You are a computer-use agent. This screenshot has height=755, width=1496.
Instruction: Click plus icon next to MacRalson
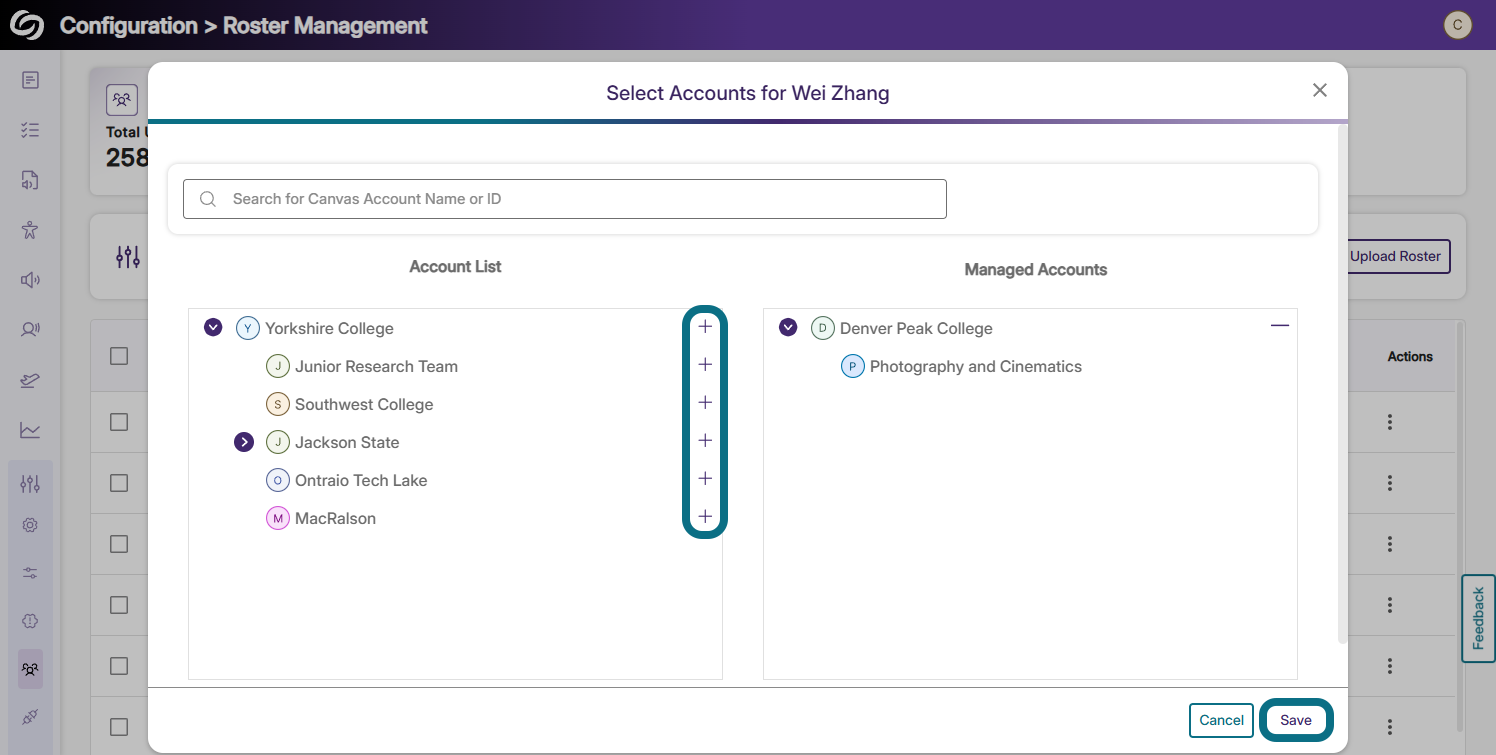705,517
